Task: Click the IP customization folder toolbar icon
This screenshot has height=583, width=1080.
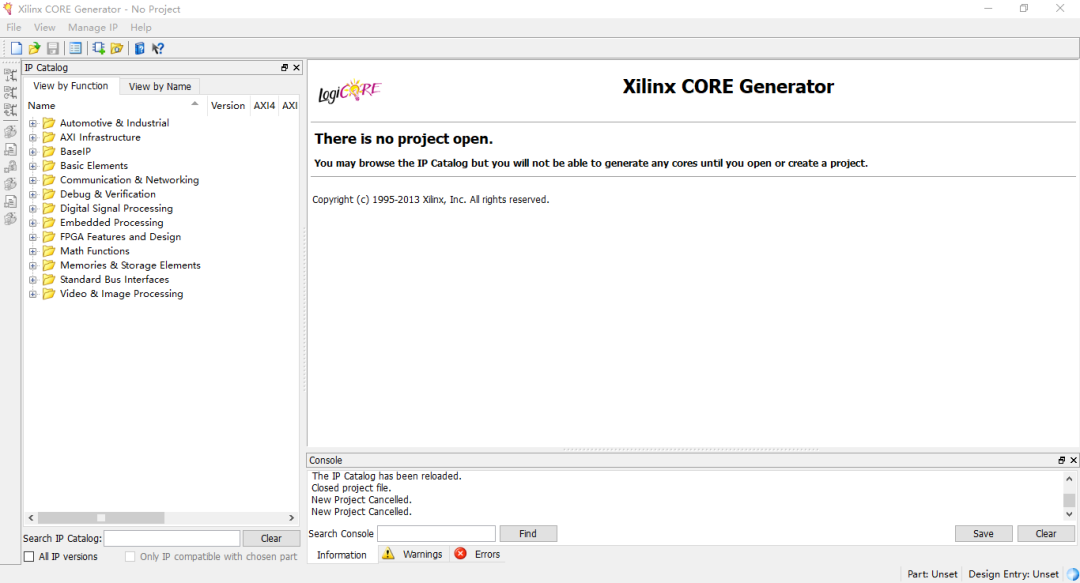Action: pyautogui.click(x=117, y=47)
